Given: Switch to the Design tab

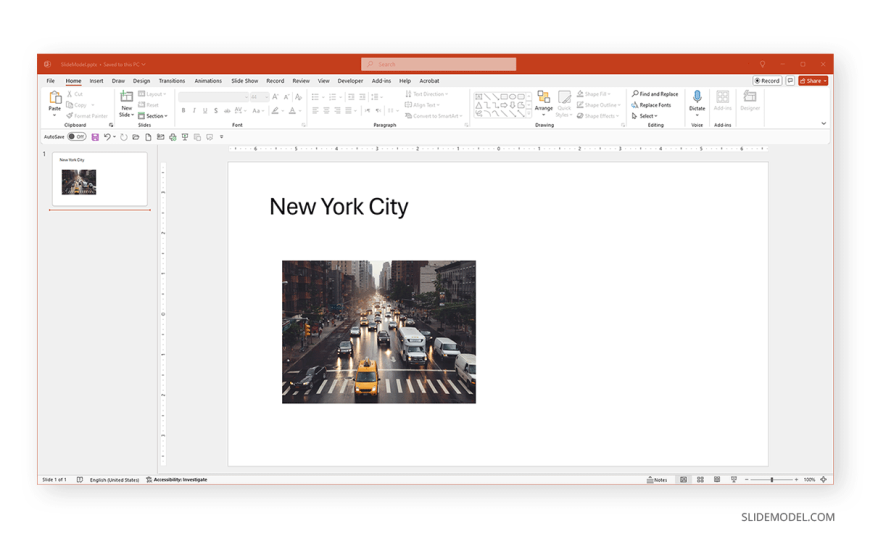Looking at the screenshot, I should (141, 81).
